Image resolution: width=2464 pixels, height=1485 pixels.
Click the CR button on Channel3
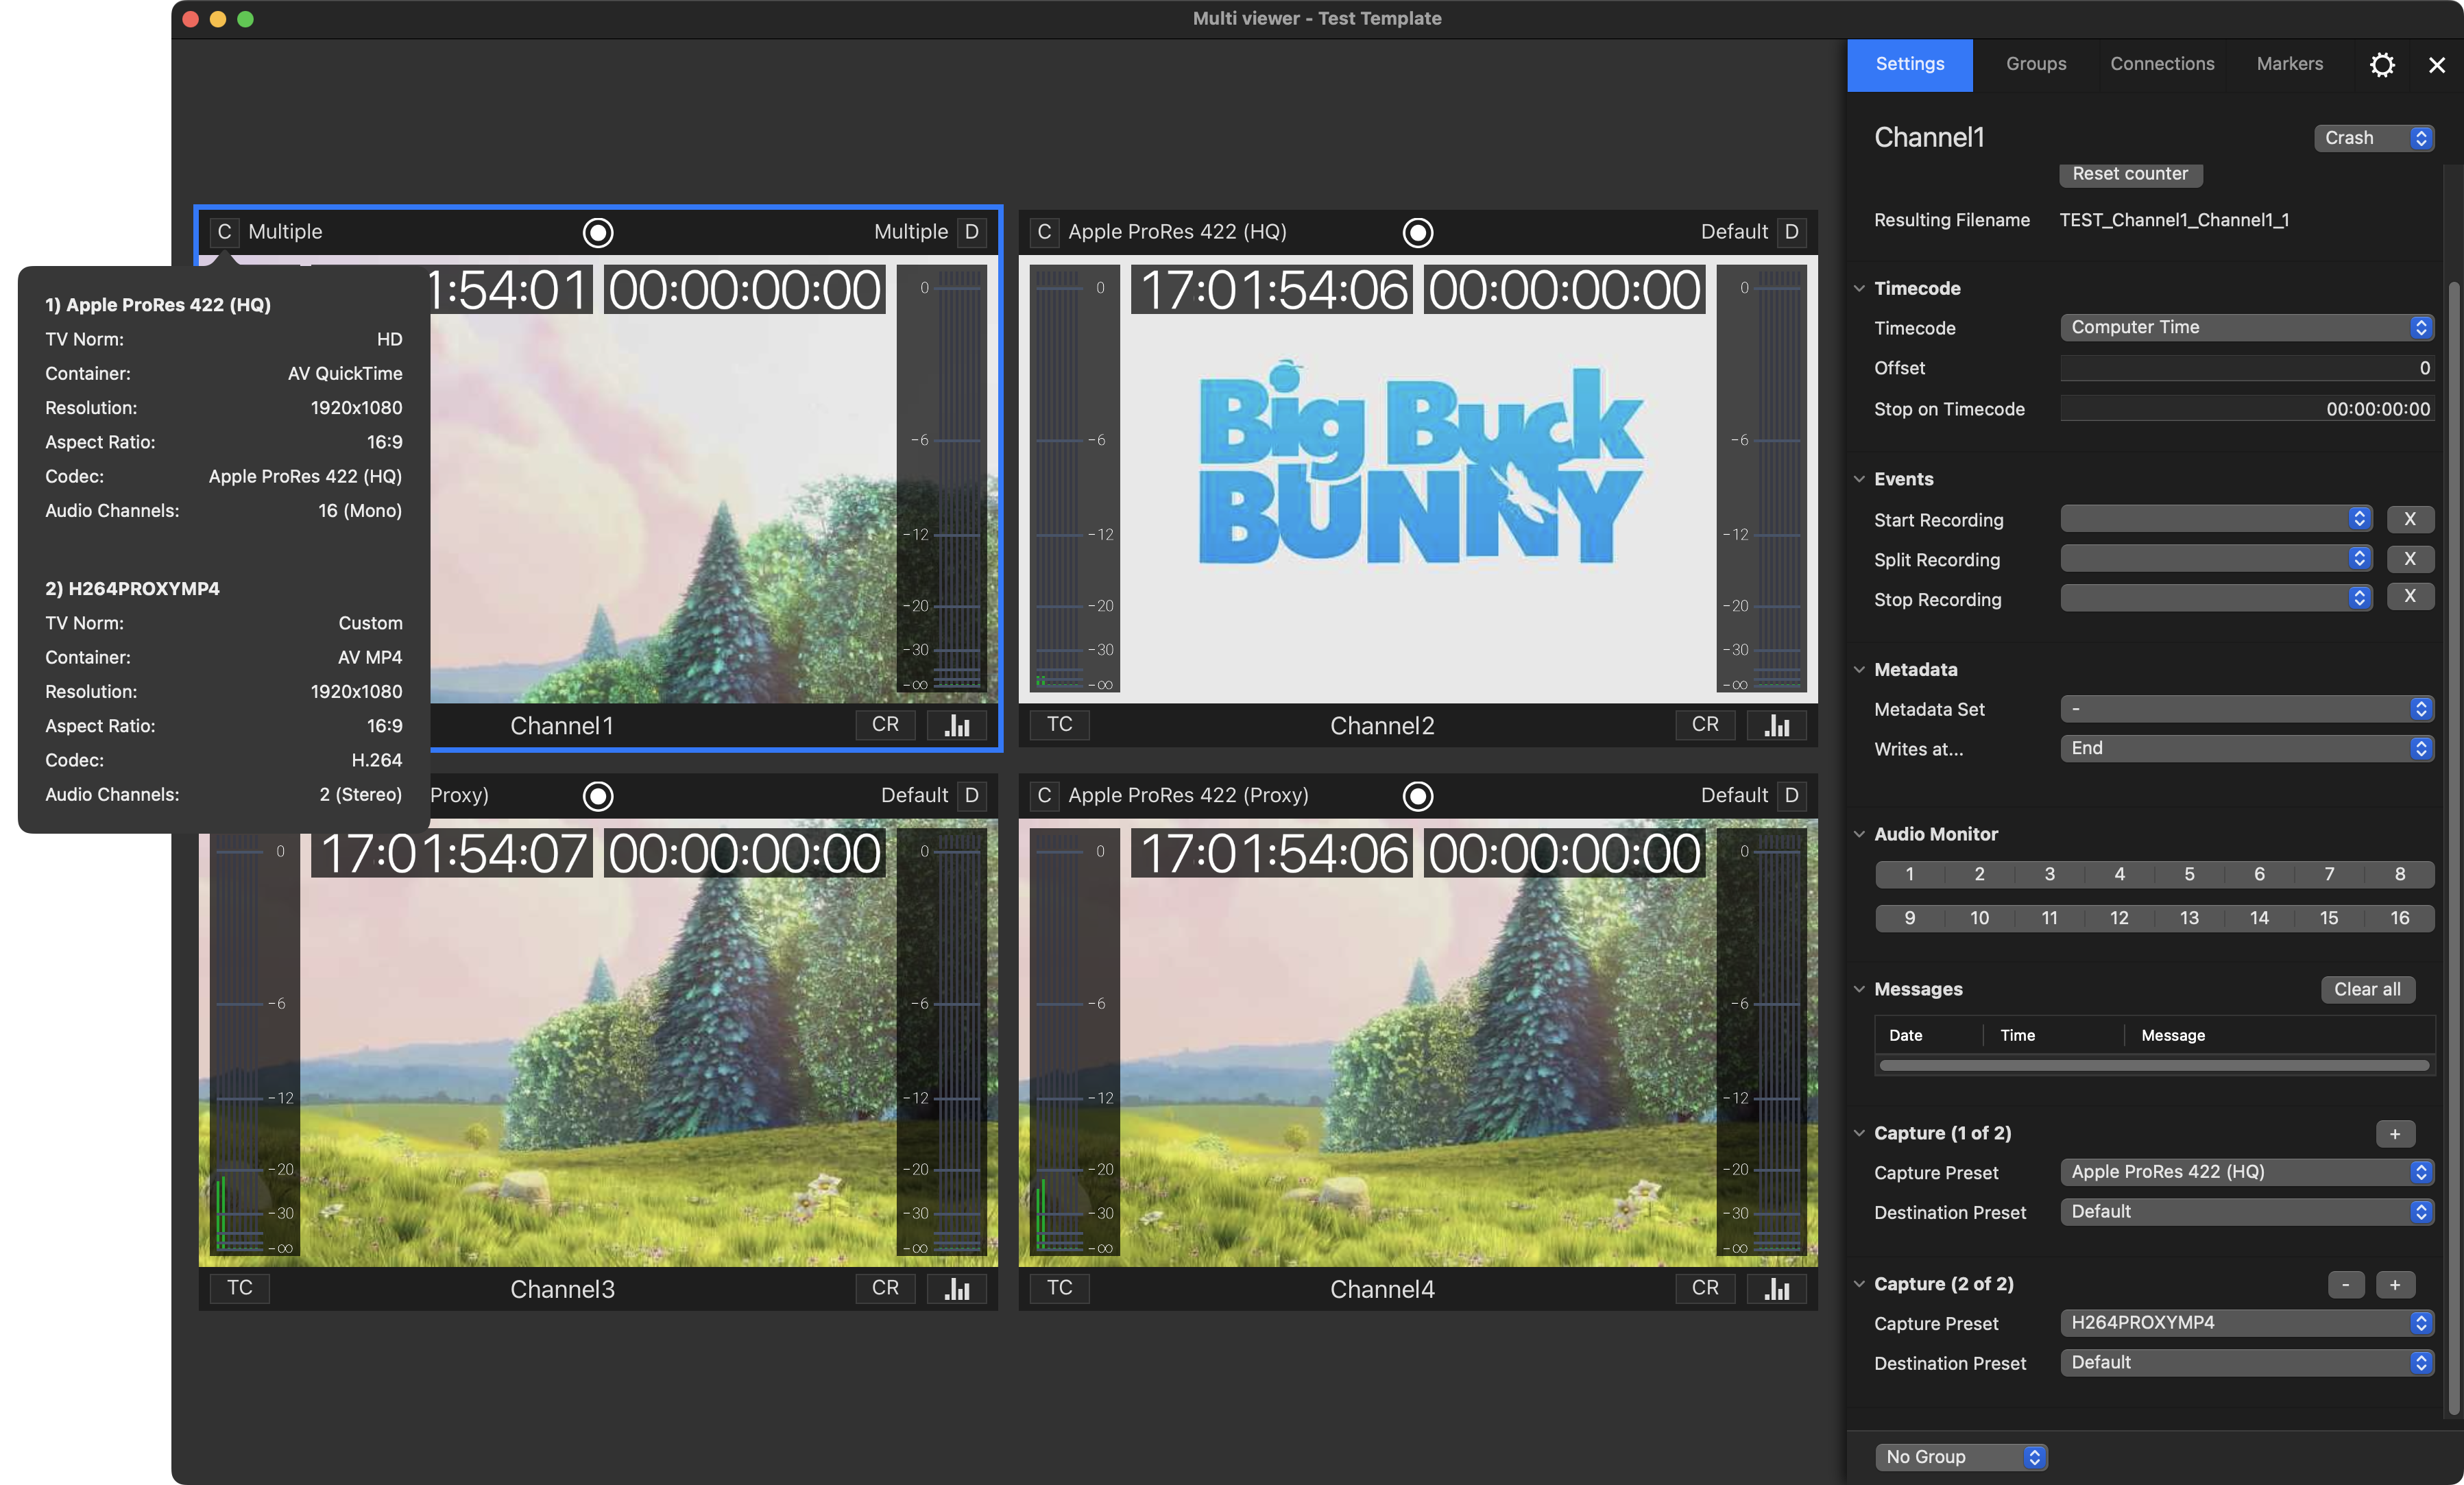(885, 1289)
